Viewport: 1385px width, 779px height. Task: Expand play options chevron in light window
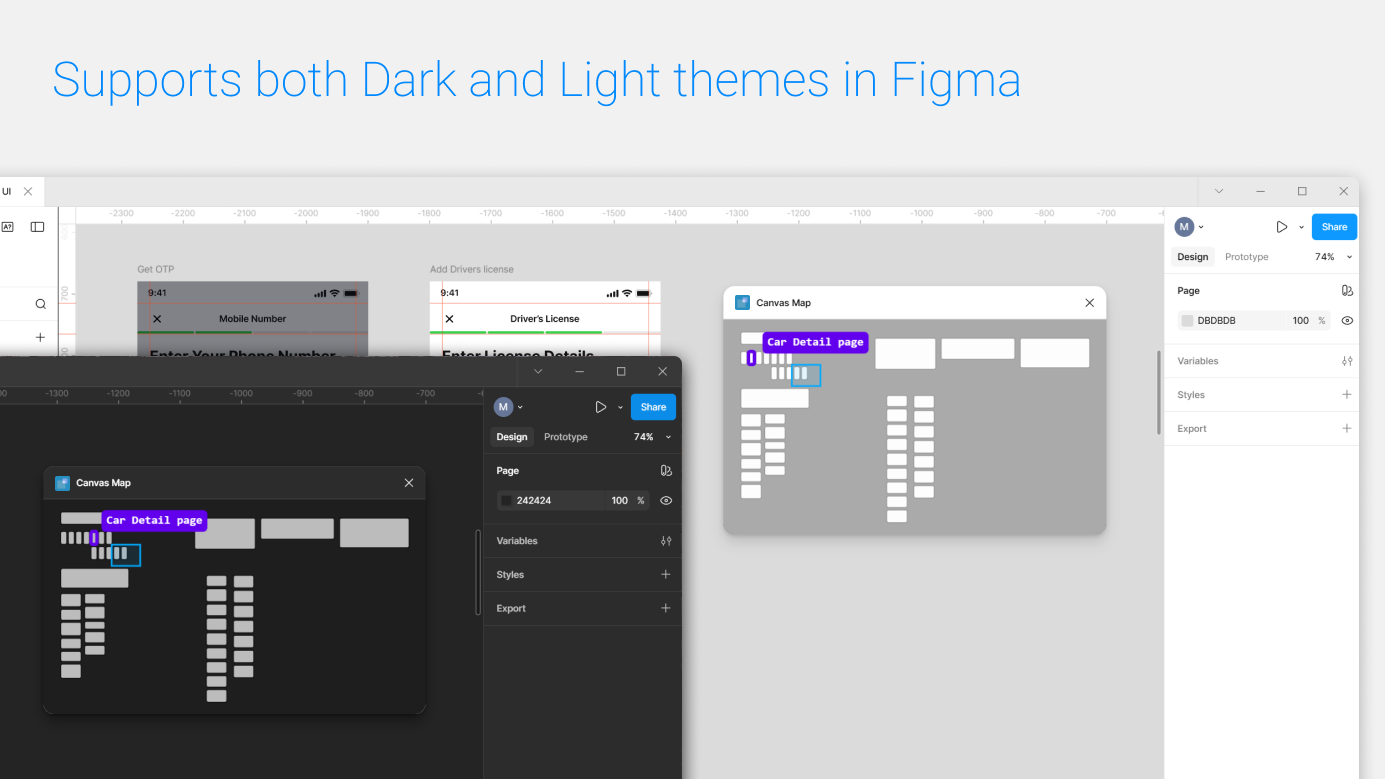[x=1301, y=227]
